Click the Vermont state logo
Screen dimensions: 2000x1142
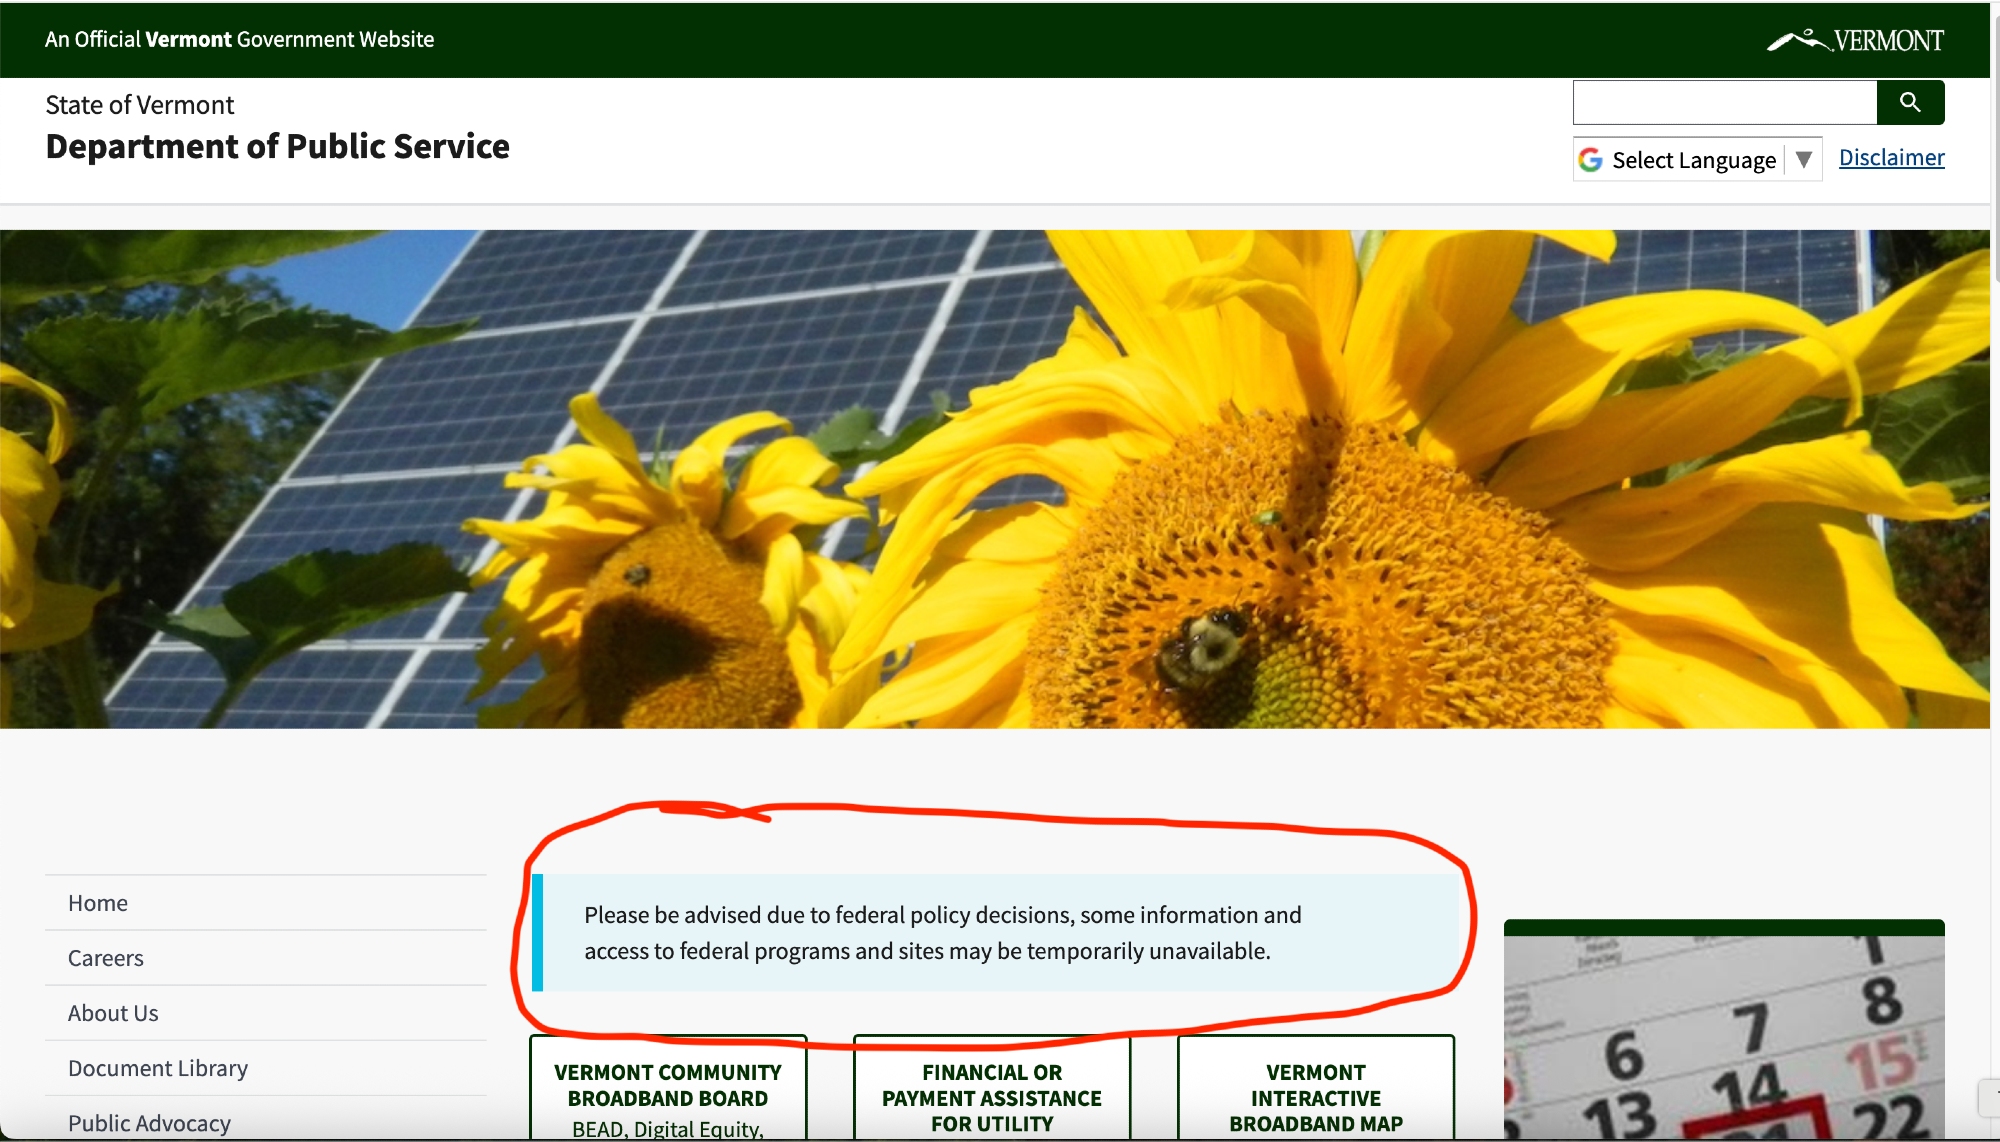coord(1855,40)
